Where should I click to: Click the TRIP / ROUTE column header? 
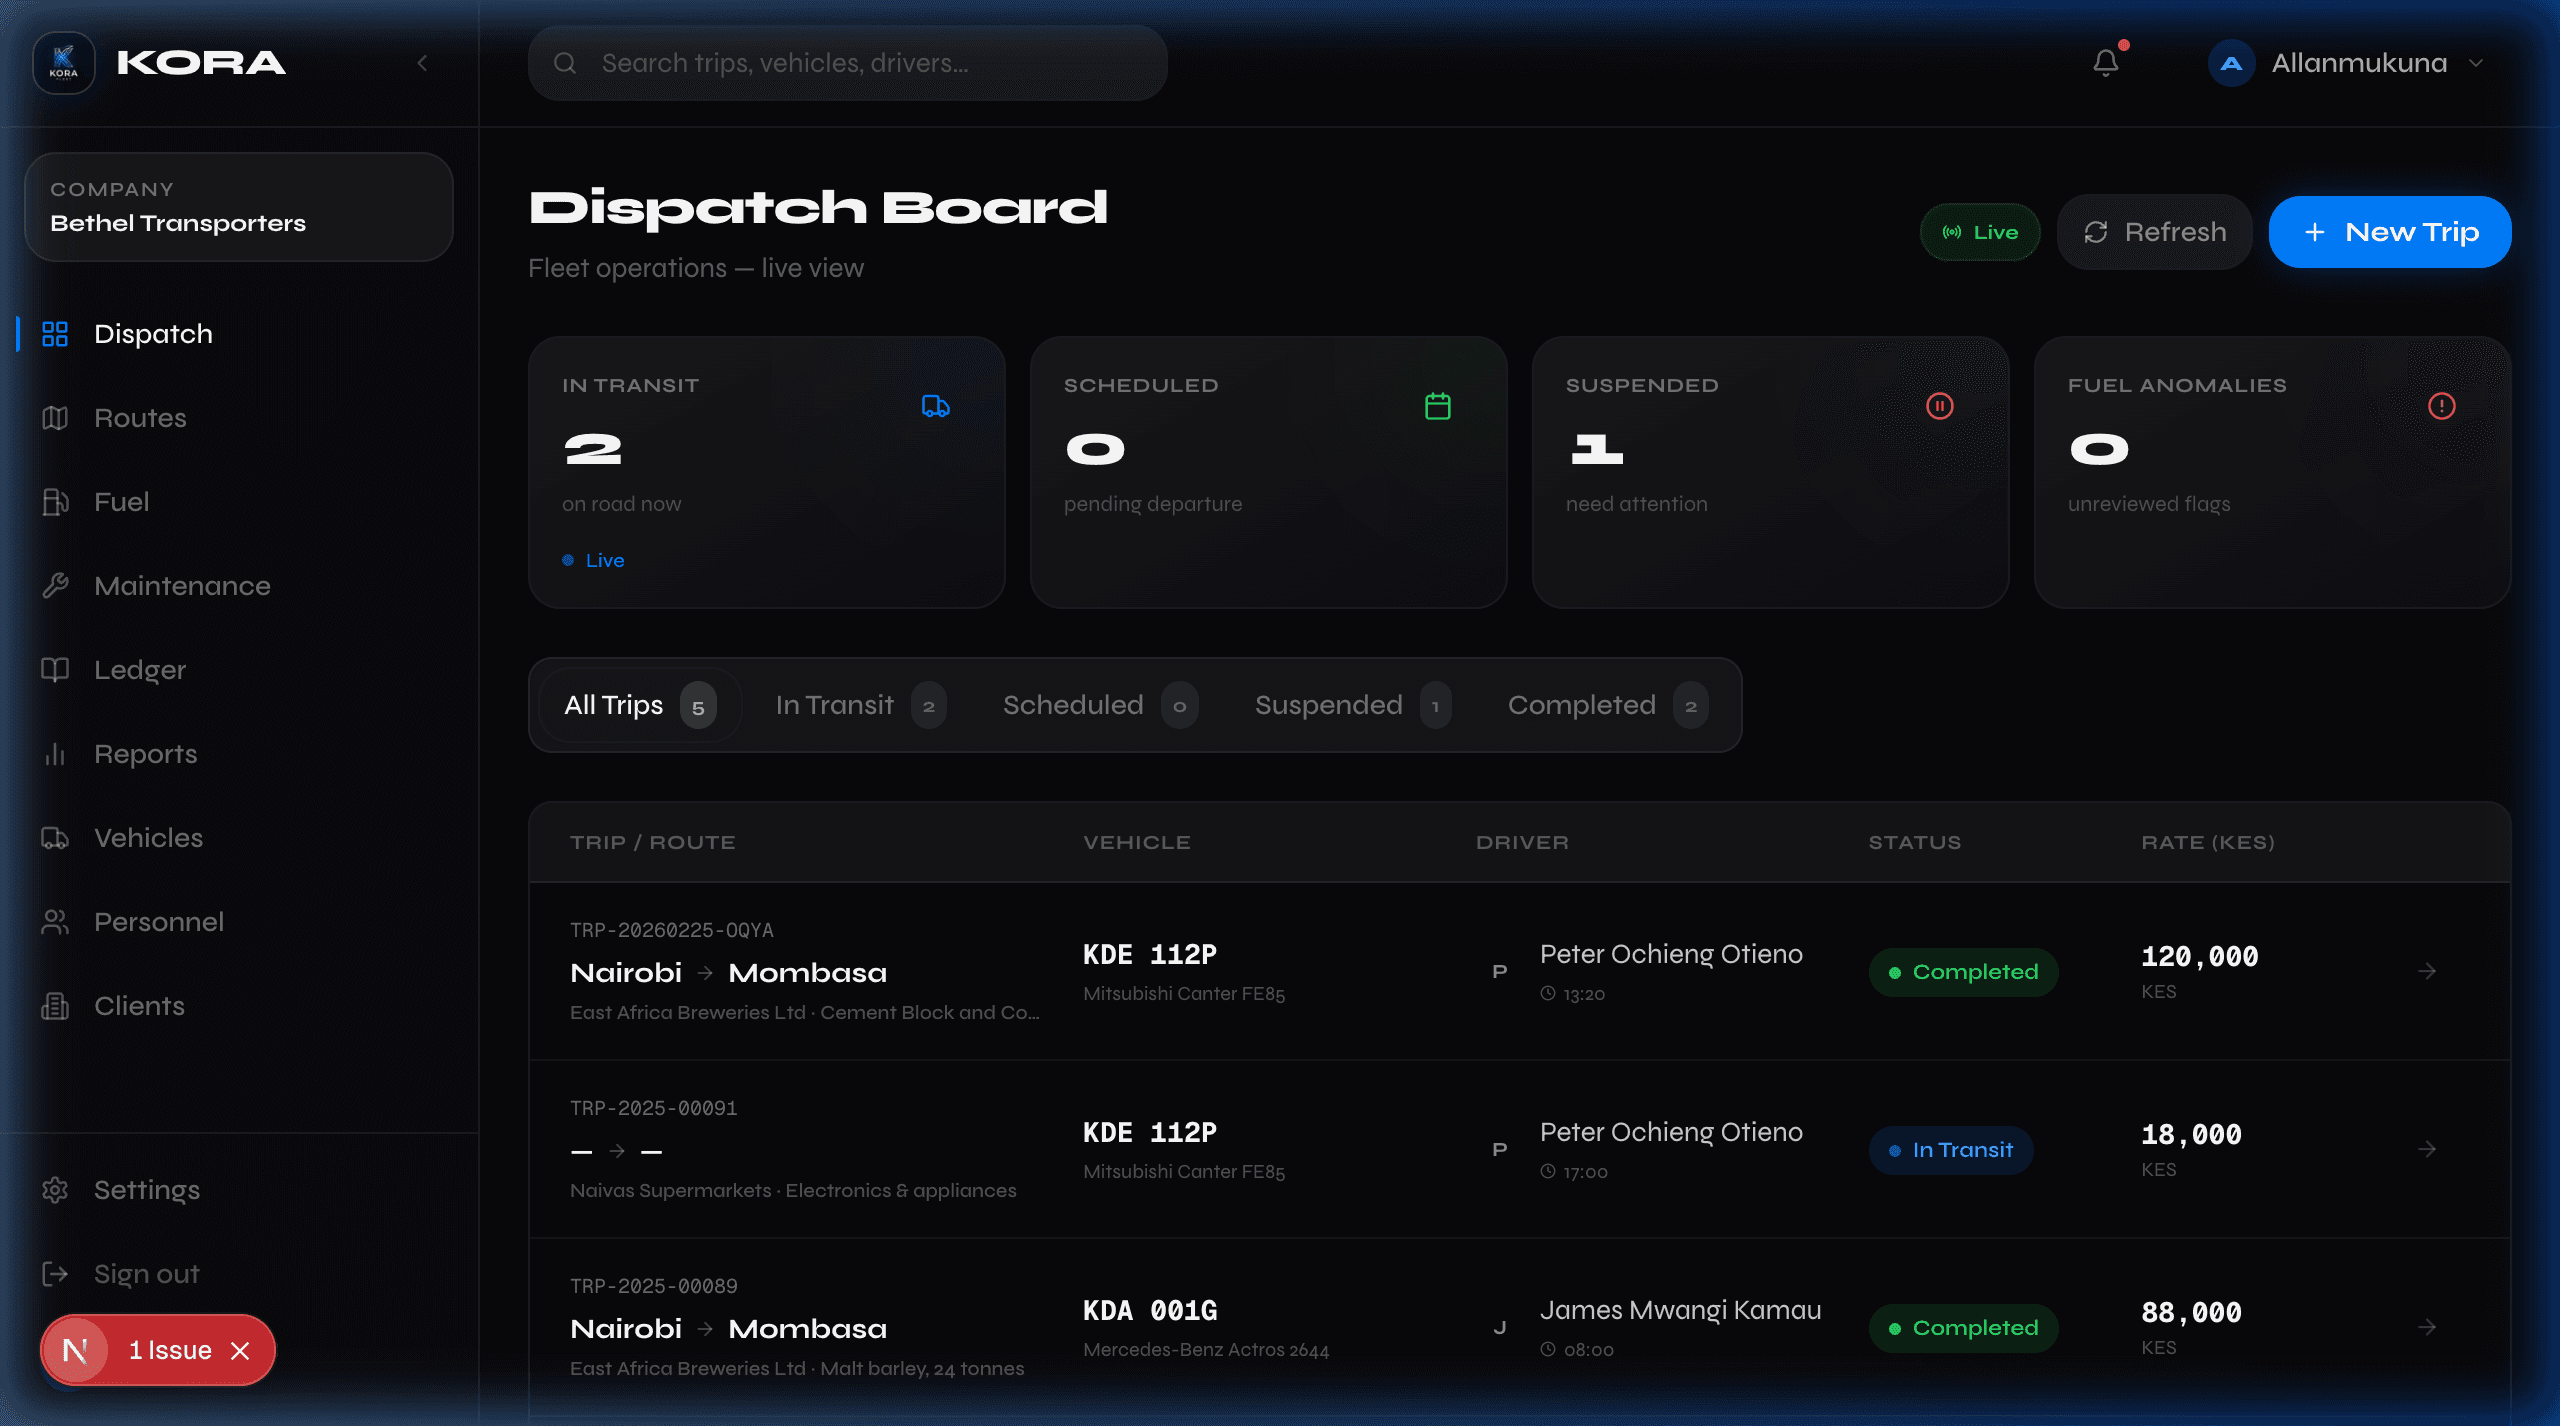pos(653,842)
